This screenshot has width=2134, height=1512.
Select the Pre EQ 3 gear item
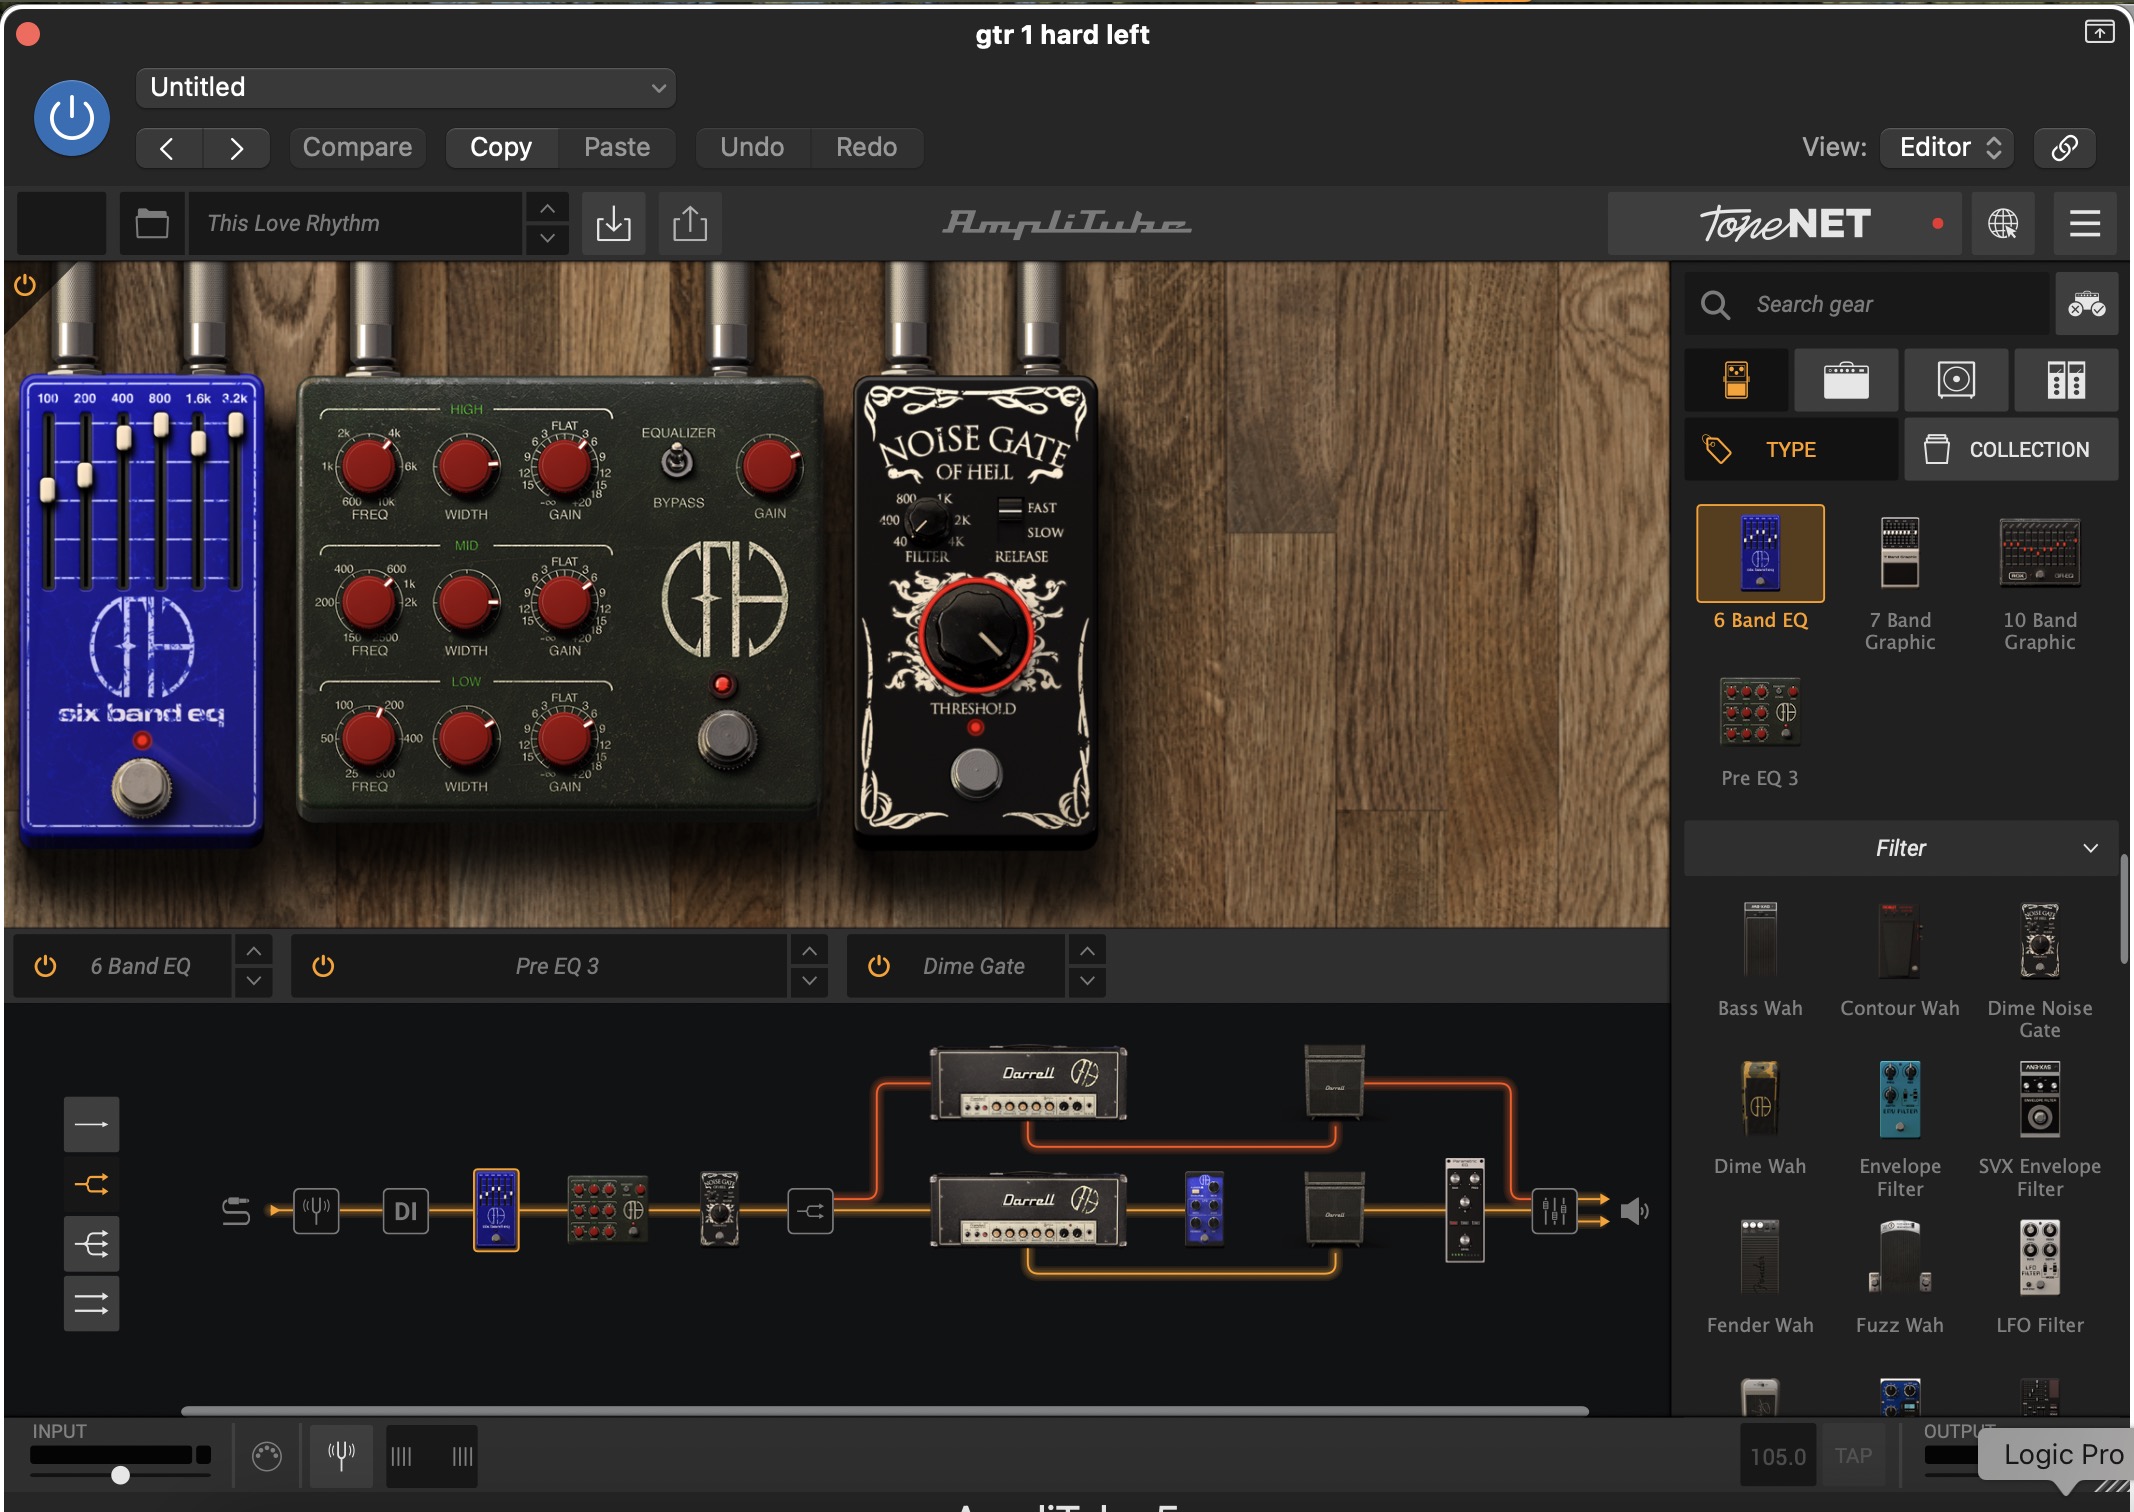1760,712
